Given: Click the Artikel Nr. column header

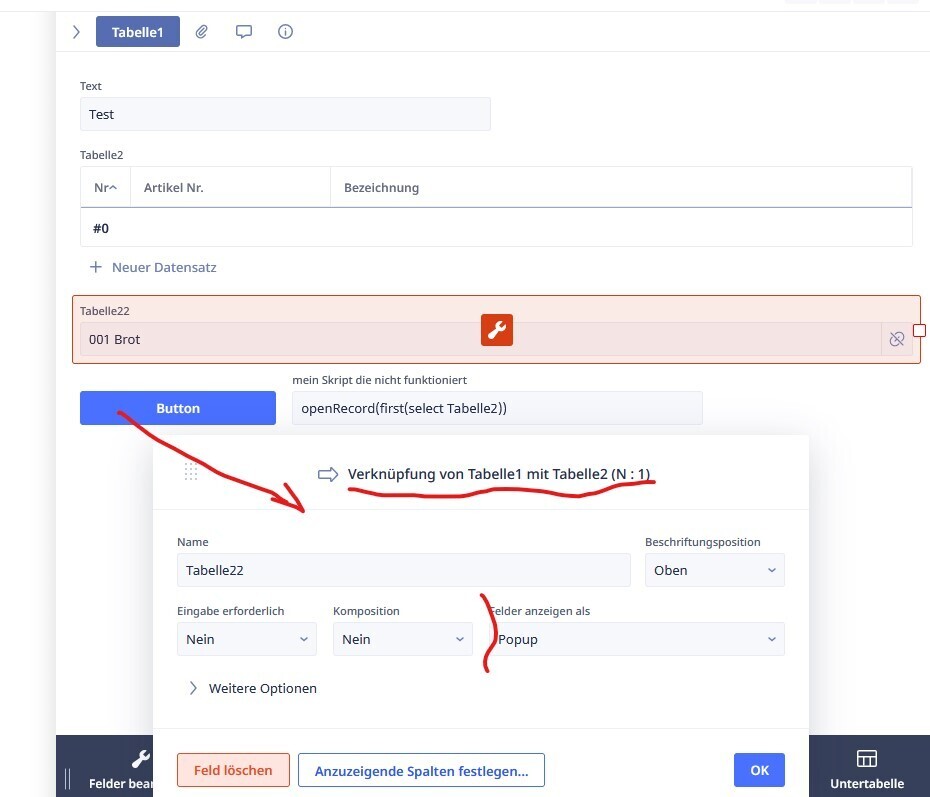Looking at the screenshot, I should pyautogui.click(x=230, y=188).
